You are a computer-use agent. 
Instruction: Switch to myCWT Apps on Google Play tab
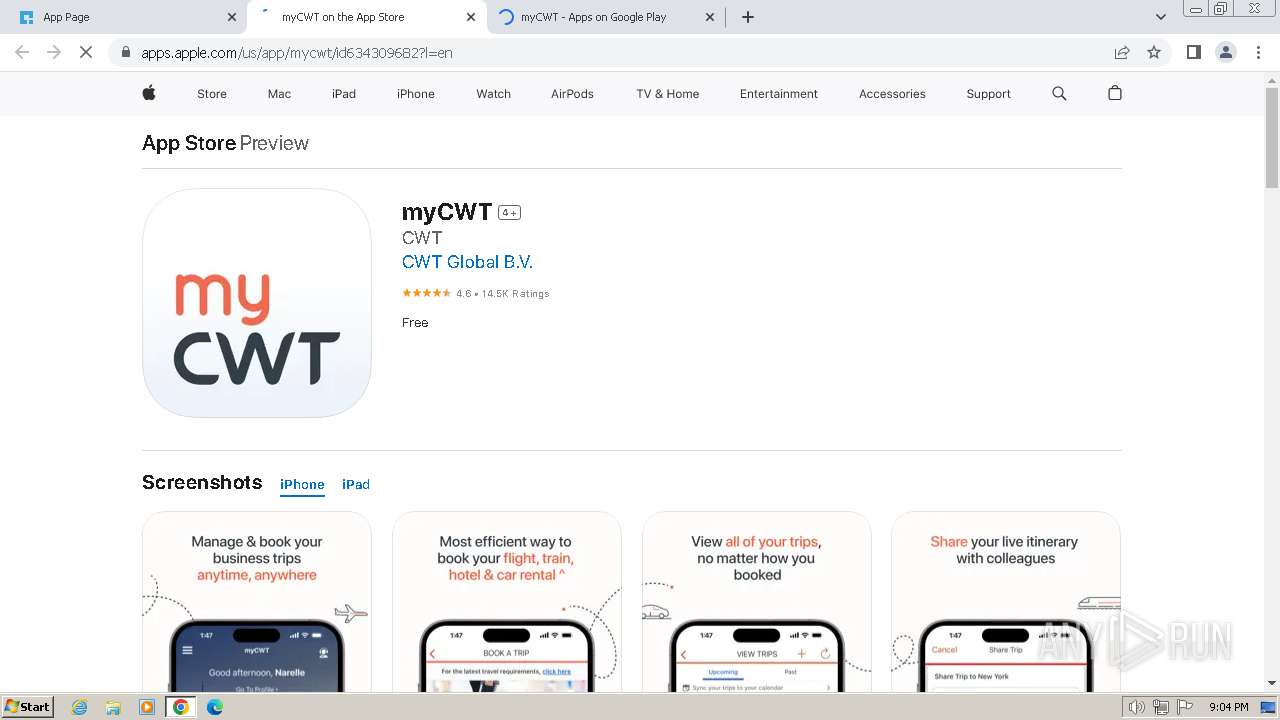pos(606,17)
